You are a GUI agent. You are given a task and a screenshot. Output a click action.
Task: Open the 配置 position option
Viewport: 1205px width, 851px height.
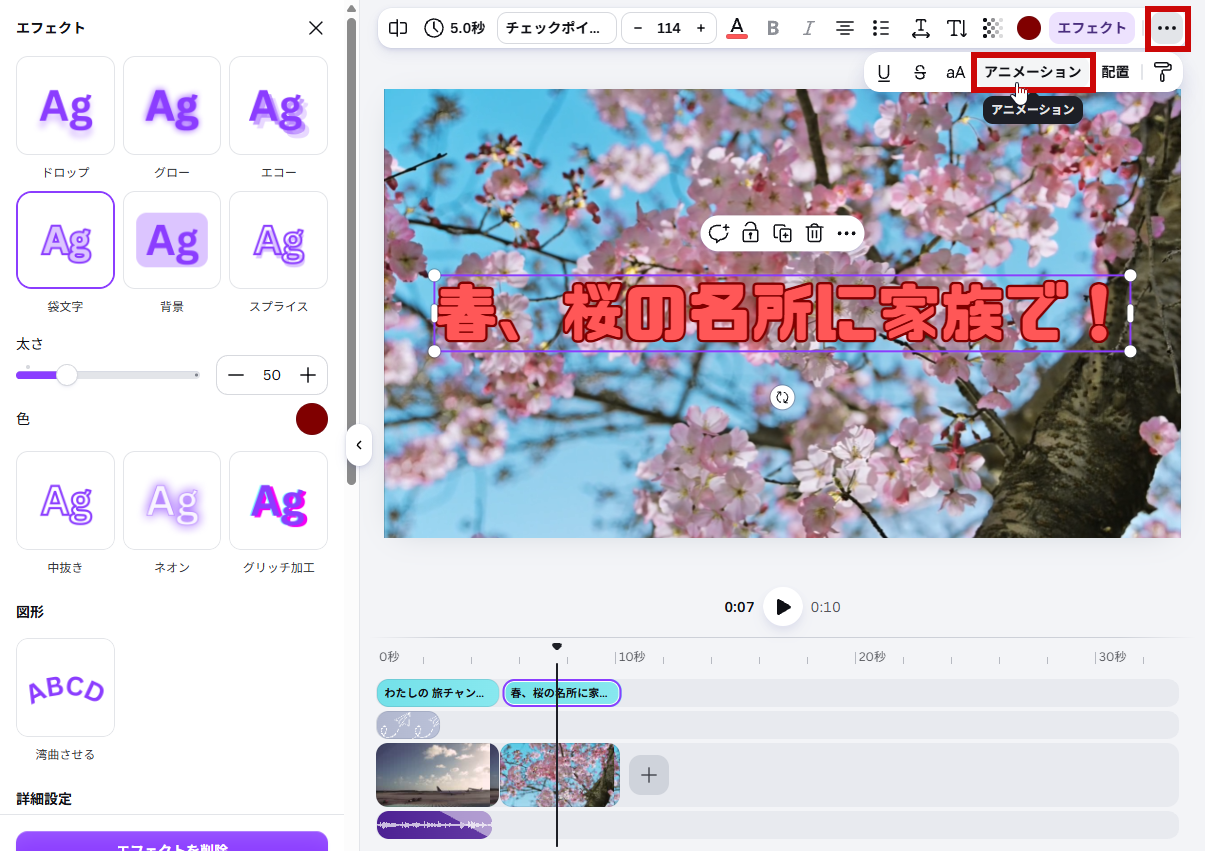pos(1115,72)
